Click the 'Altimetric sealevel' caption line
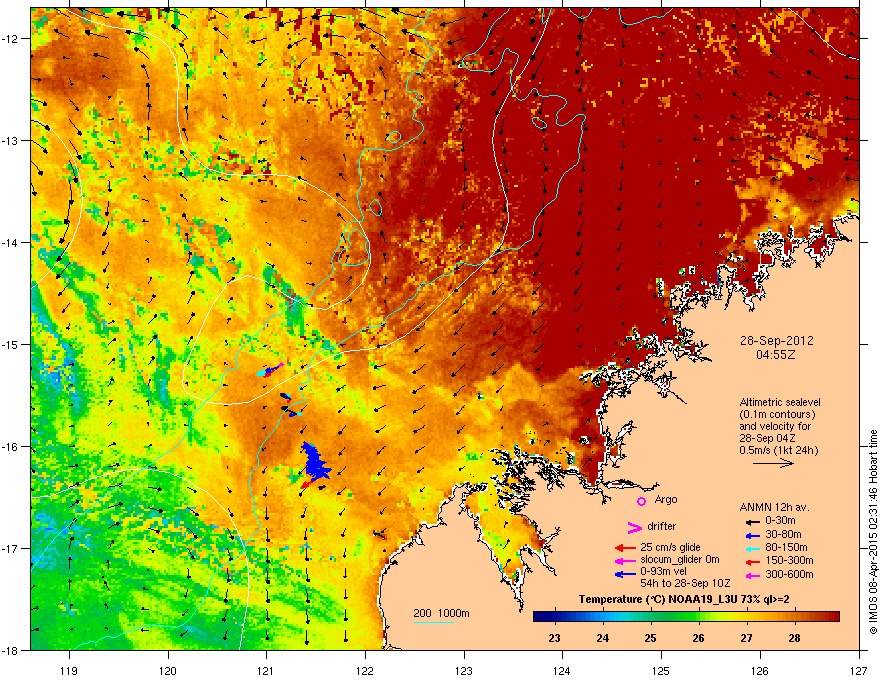 (x=780, y=402)
